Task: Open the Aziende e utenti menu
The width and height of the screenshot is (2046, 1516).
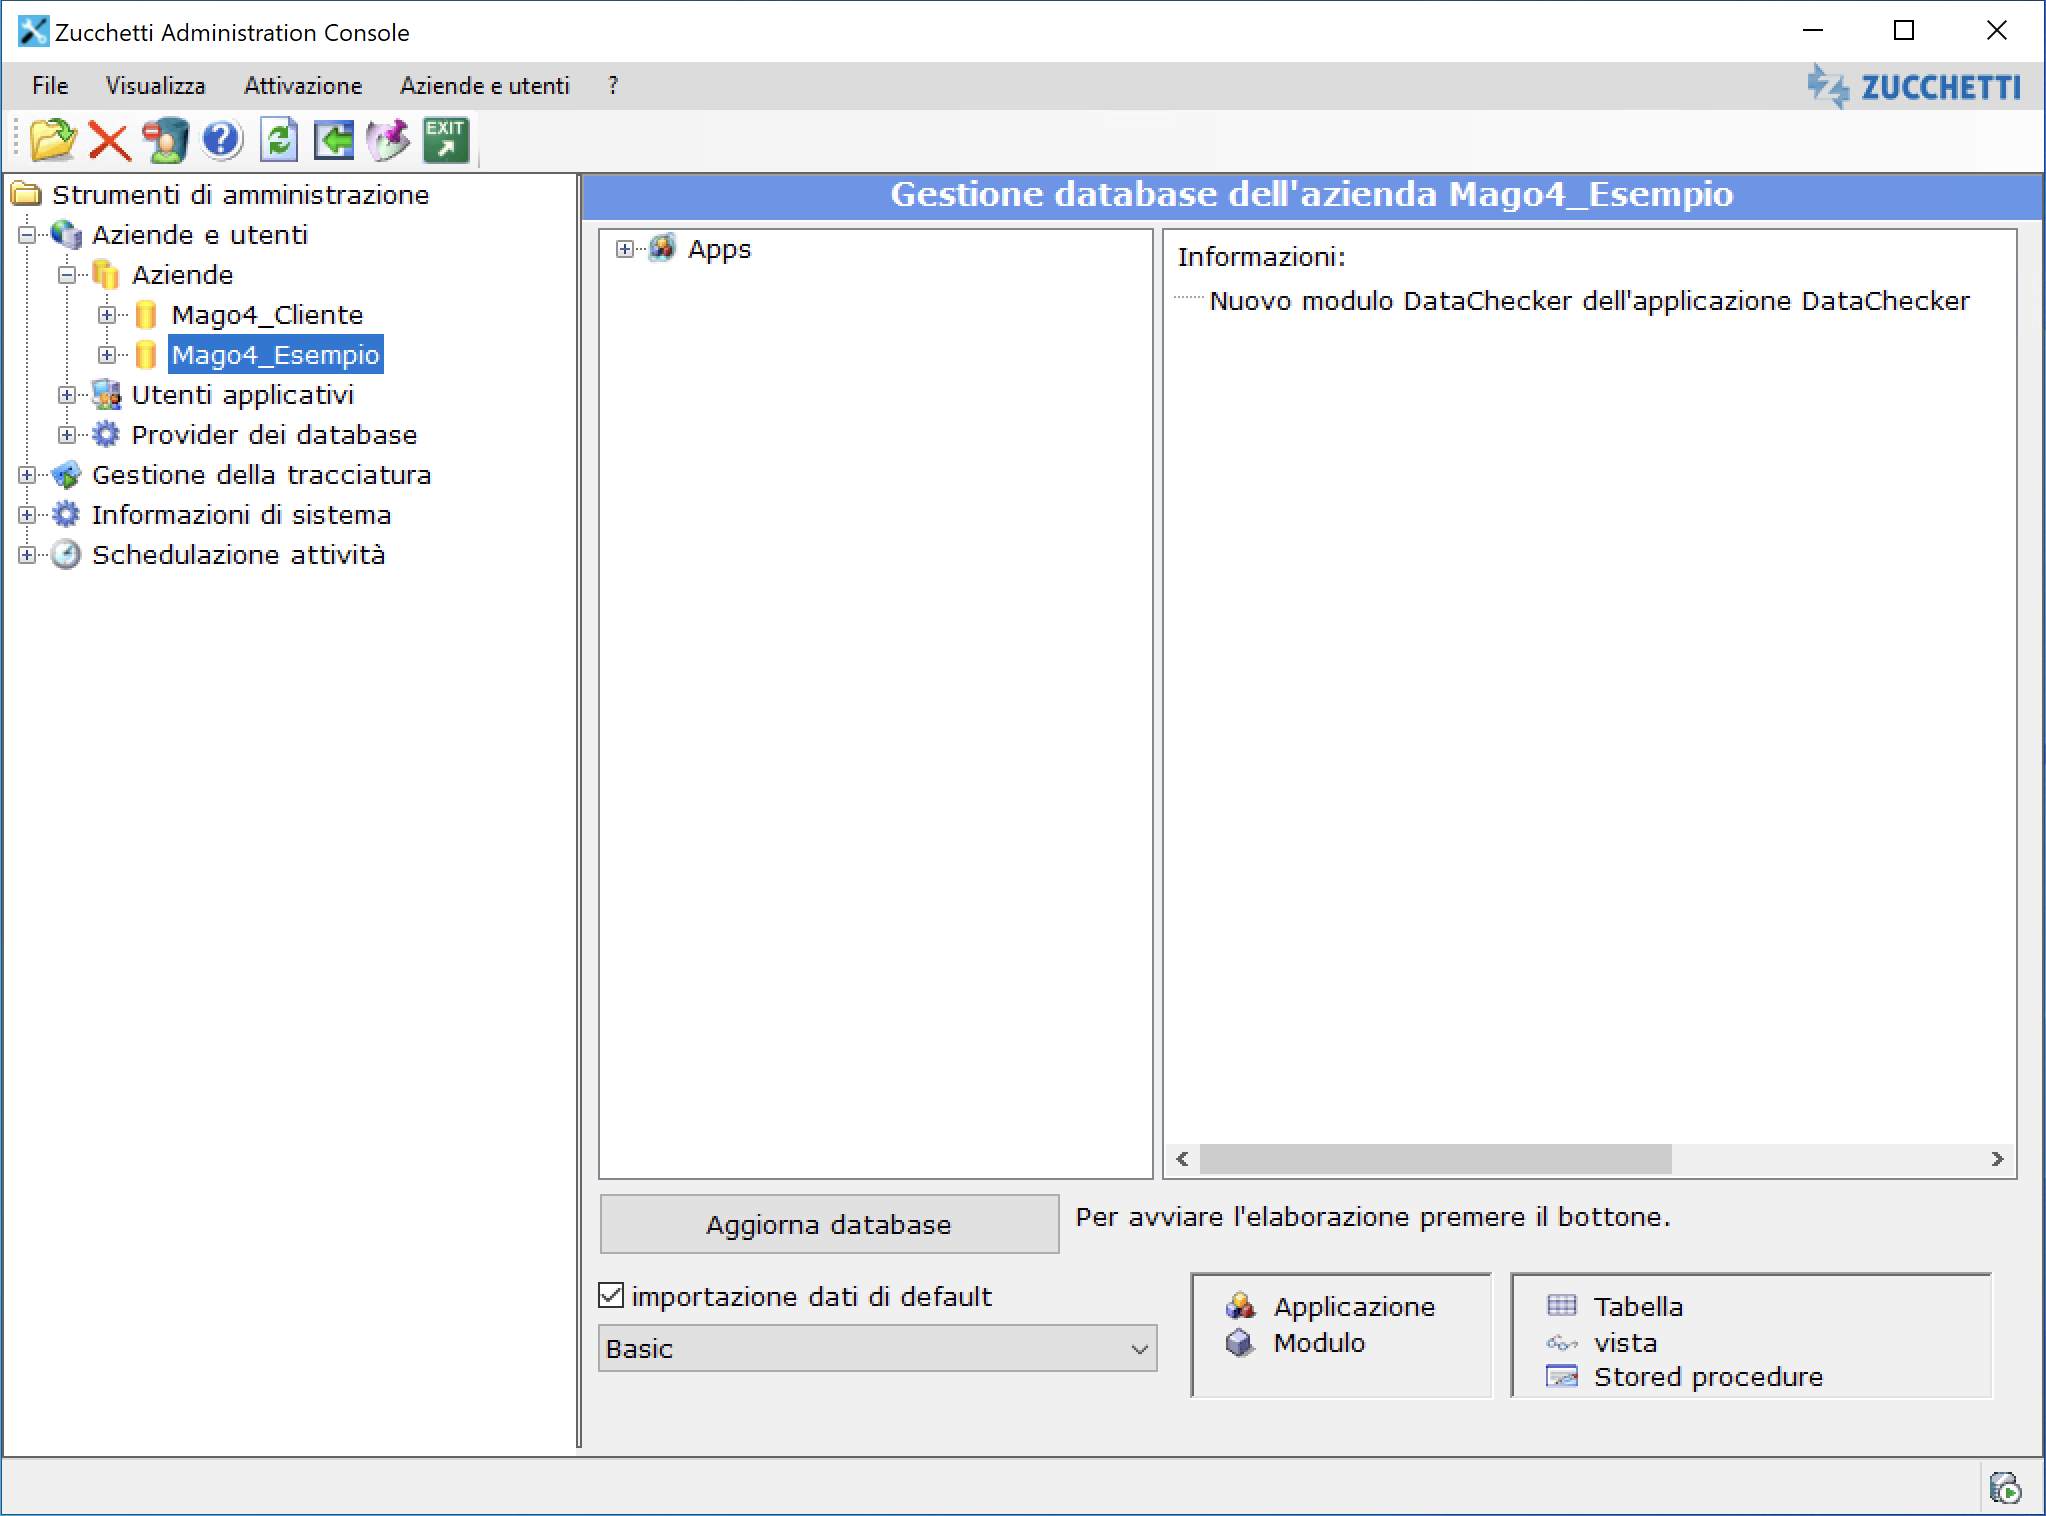Action: click(485, 86)
